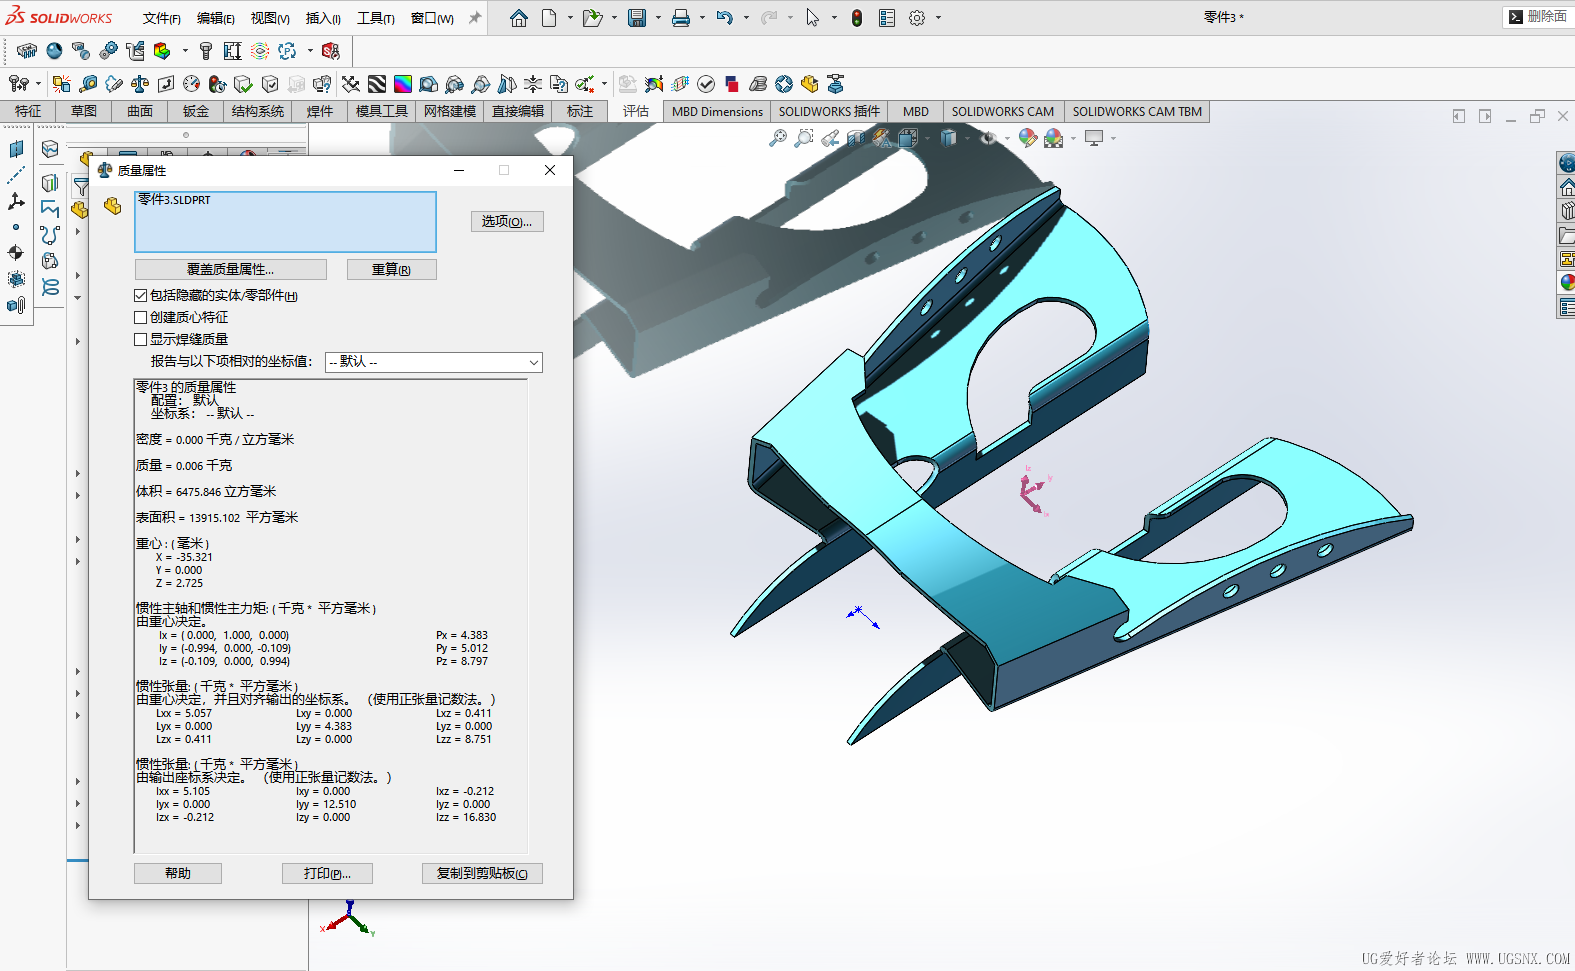Open the dropdown arrow next to Options gear

tap(938, 18)
